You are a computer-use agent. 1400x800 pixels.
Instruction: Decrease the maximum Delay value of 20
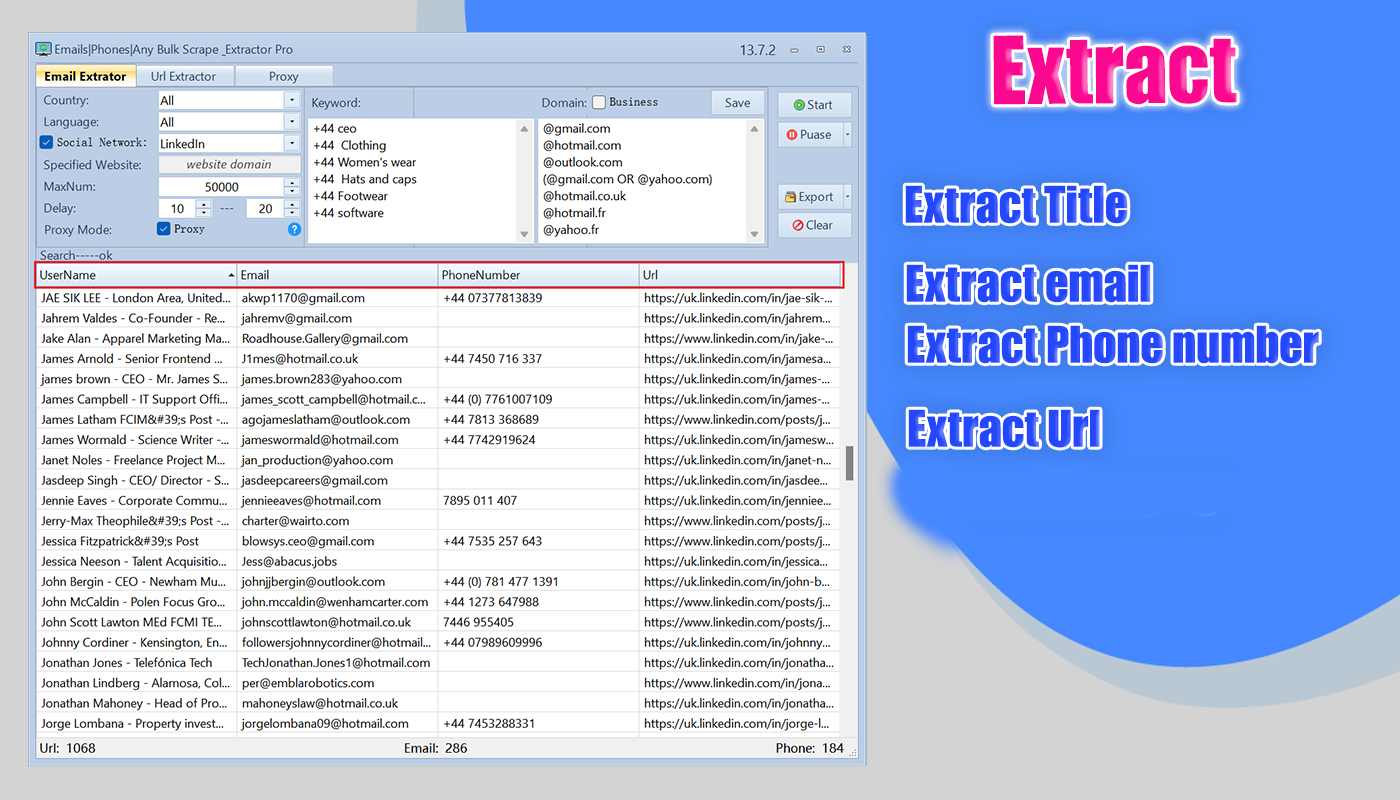click(292, 213)
